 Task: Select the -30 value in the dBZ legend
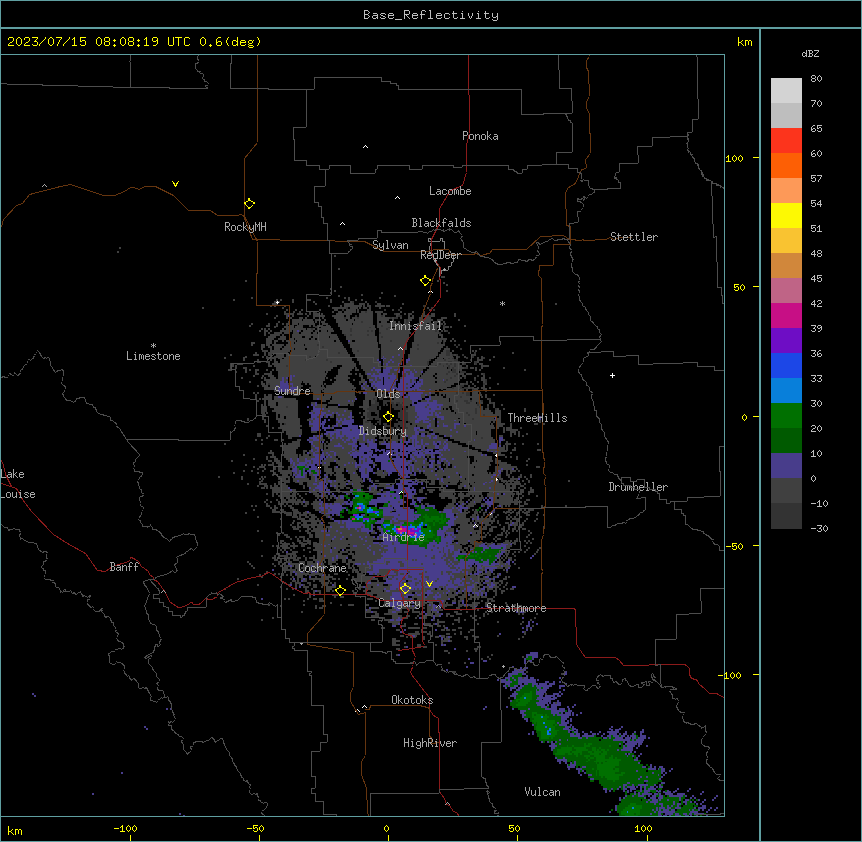click(x=819, y=529)
